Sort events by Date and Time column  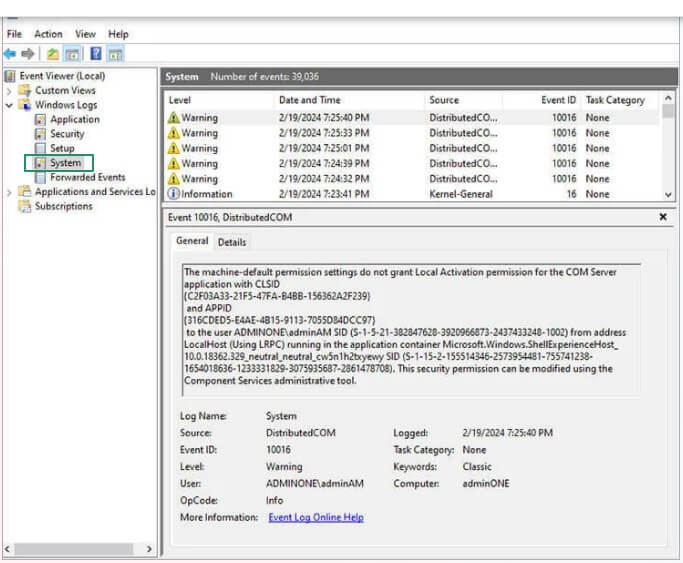(x=309, y=100)
